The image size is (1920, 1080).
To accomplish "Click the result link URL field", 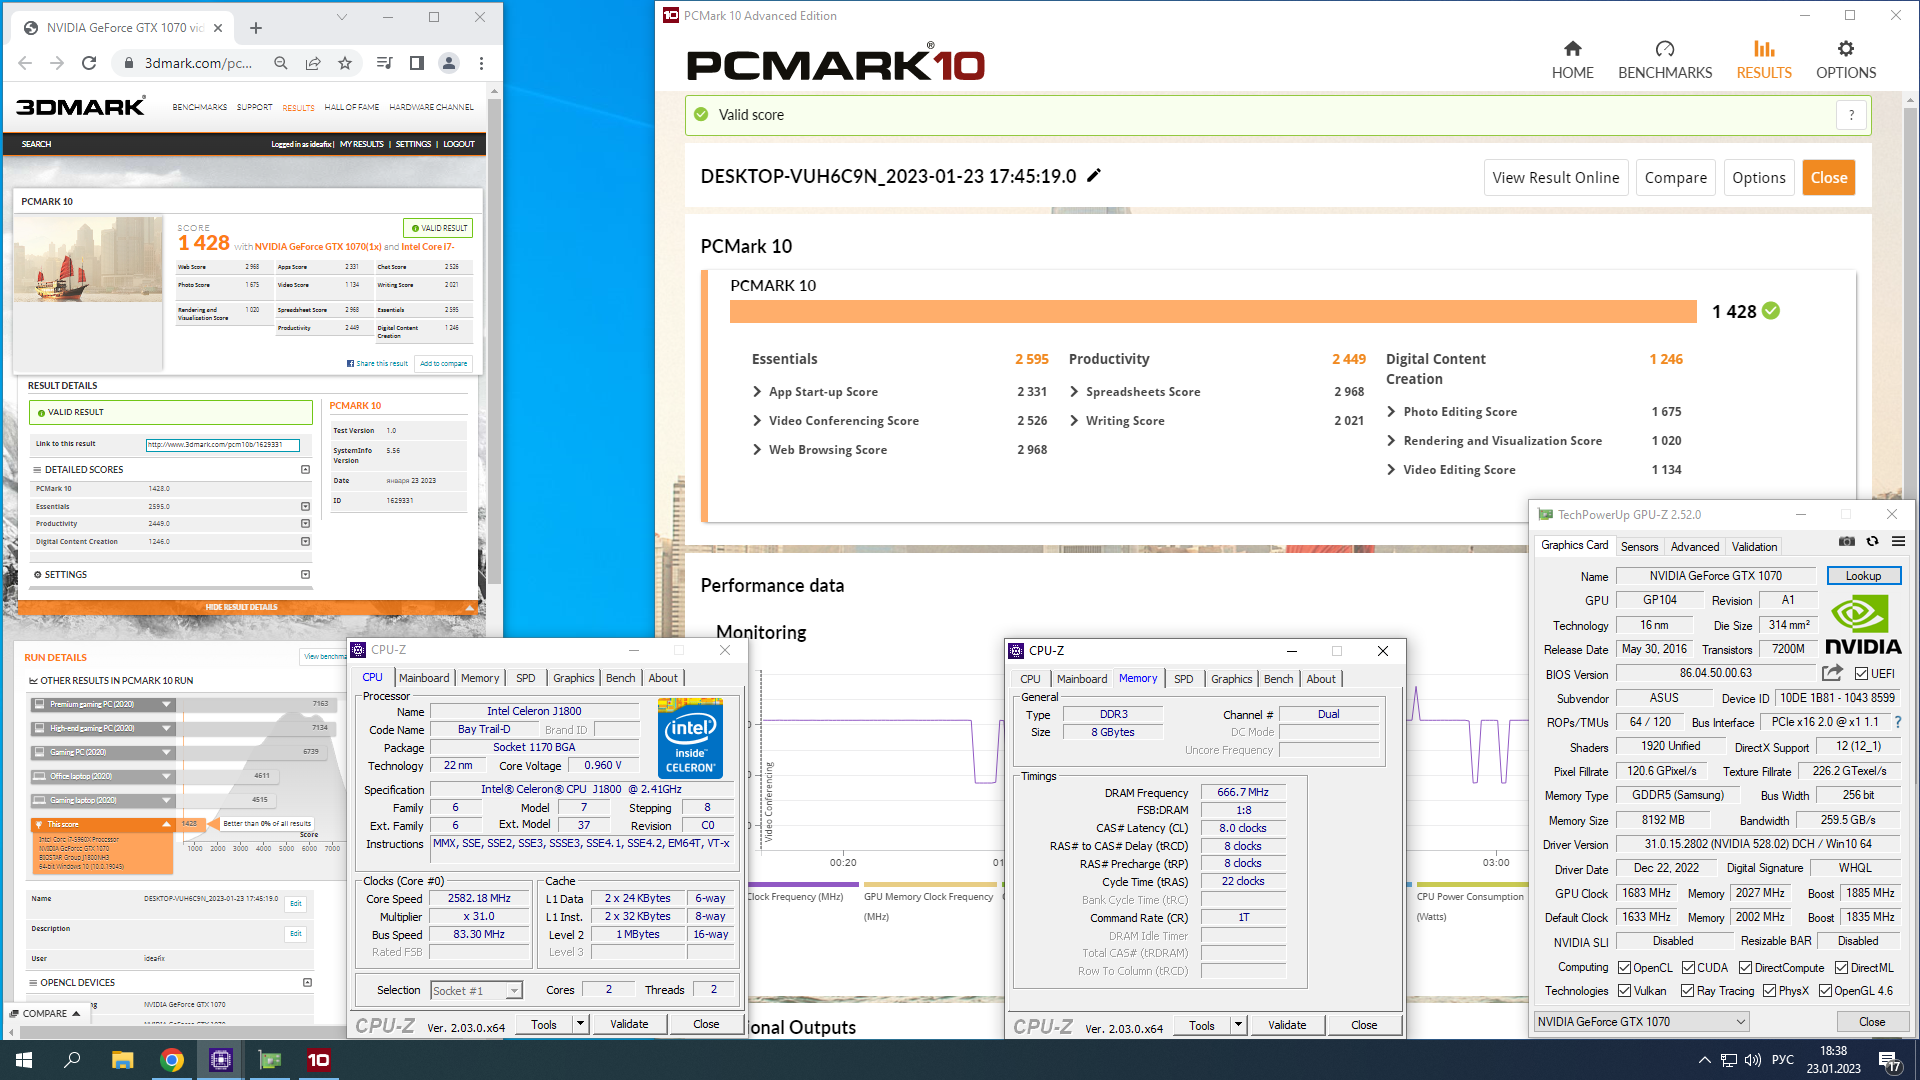I will pos(222,444).
